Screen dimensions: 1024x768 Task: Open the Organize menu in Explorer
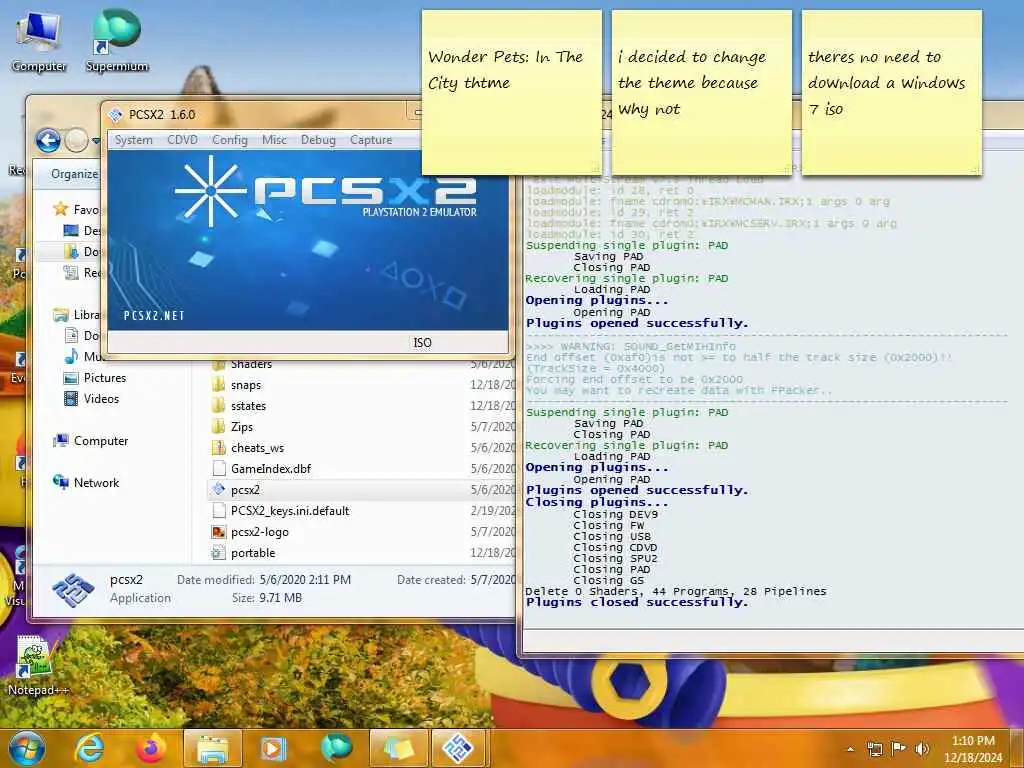pyautogui.click(x=74, y=174)
